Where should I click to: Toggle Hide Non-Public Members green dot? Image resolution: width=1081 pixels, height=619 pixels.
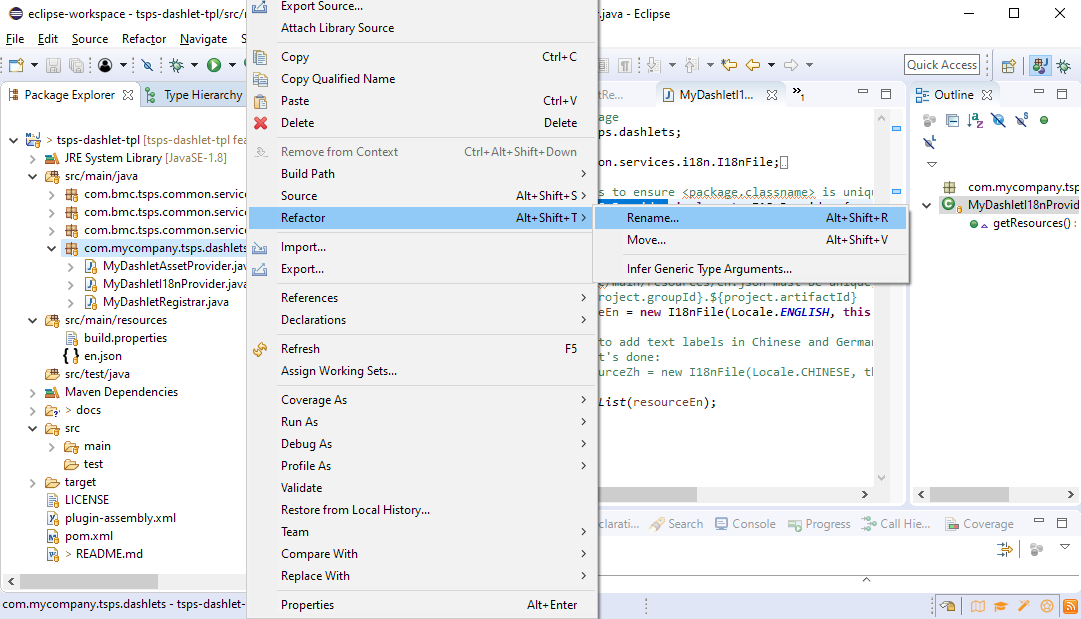click(x=1044, y=121)
